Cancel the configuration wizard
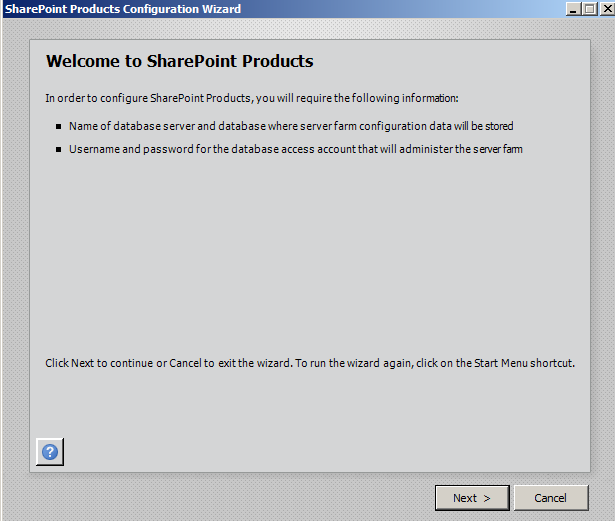The image size is (615, 521). tap(550, 498)
